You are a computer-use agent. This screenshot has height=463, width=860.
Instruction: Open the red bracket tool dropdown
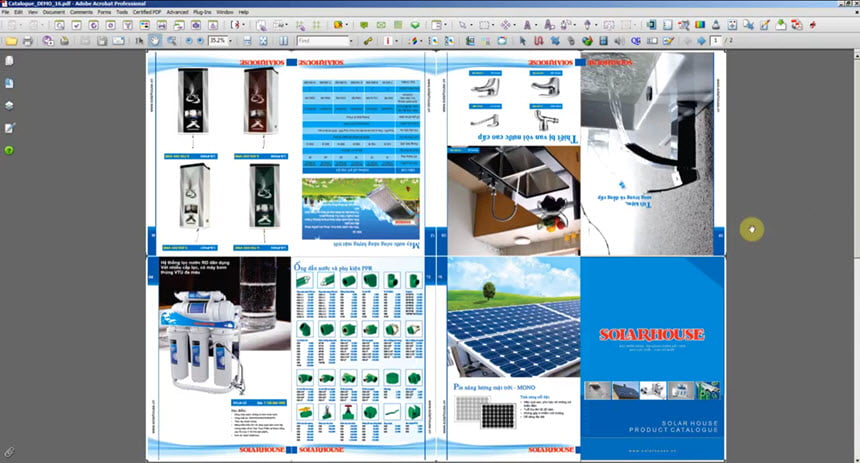[x=243, y=25]
